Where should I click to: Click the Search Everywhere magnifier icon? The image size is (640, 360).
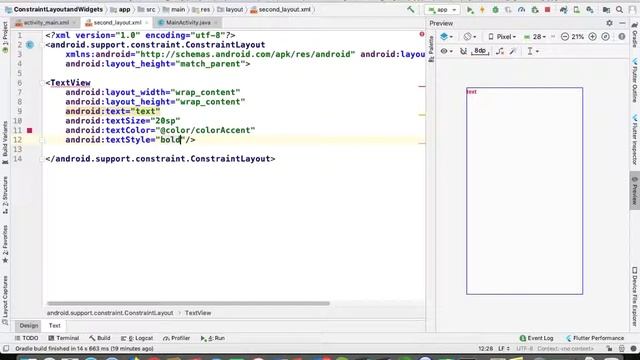point(620,10)
